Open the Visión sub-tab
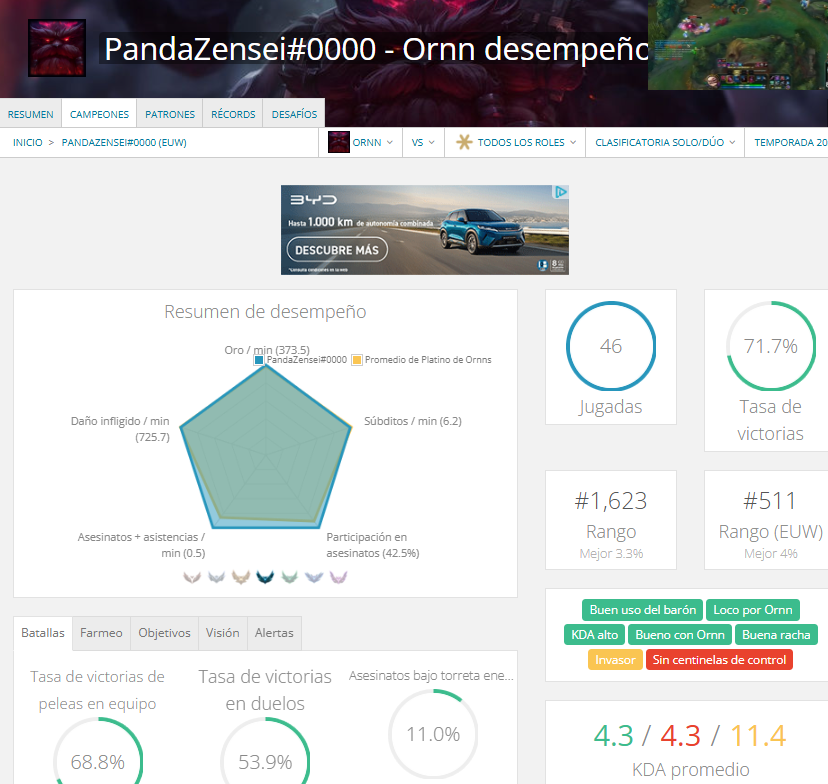Viewport: 828px width, 784px height. (x=222, y=633)
